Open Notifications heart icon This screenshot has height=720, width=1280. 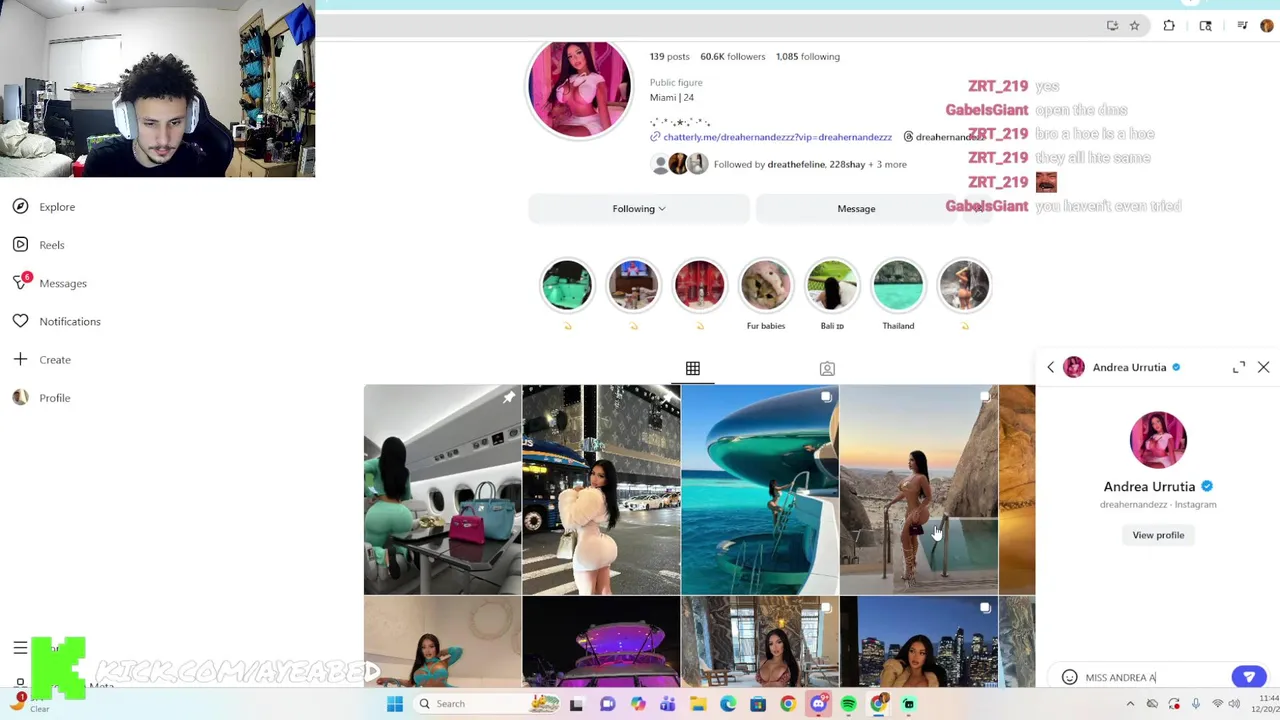pos(20,321)
